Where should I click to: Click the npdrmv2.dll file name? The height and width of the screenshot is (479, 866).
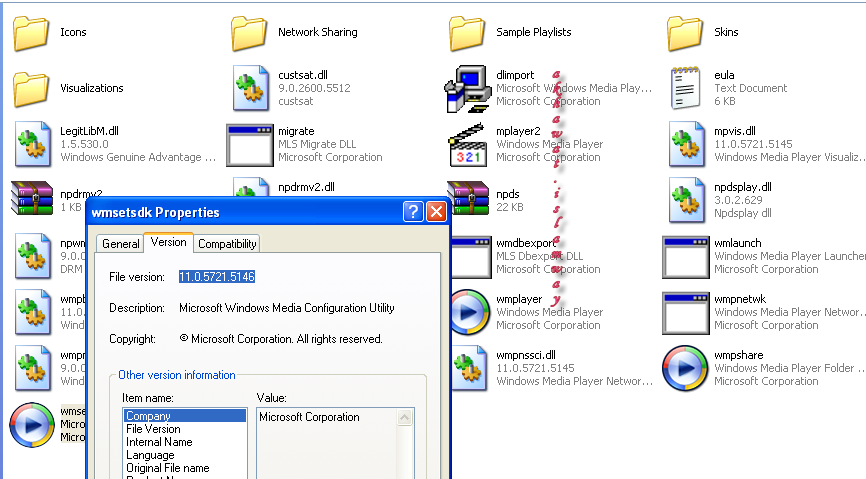coord(306,187)
